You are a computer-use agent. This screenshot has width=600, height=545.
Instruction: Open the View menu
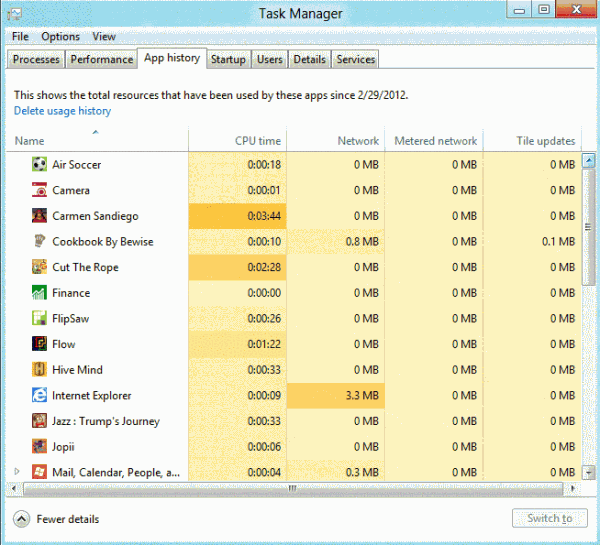pyautogui.click(x=104, y=37)
